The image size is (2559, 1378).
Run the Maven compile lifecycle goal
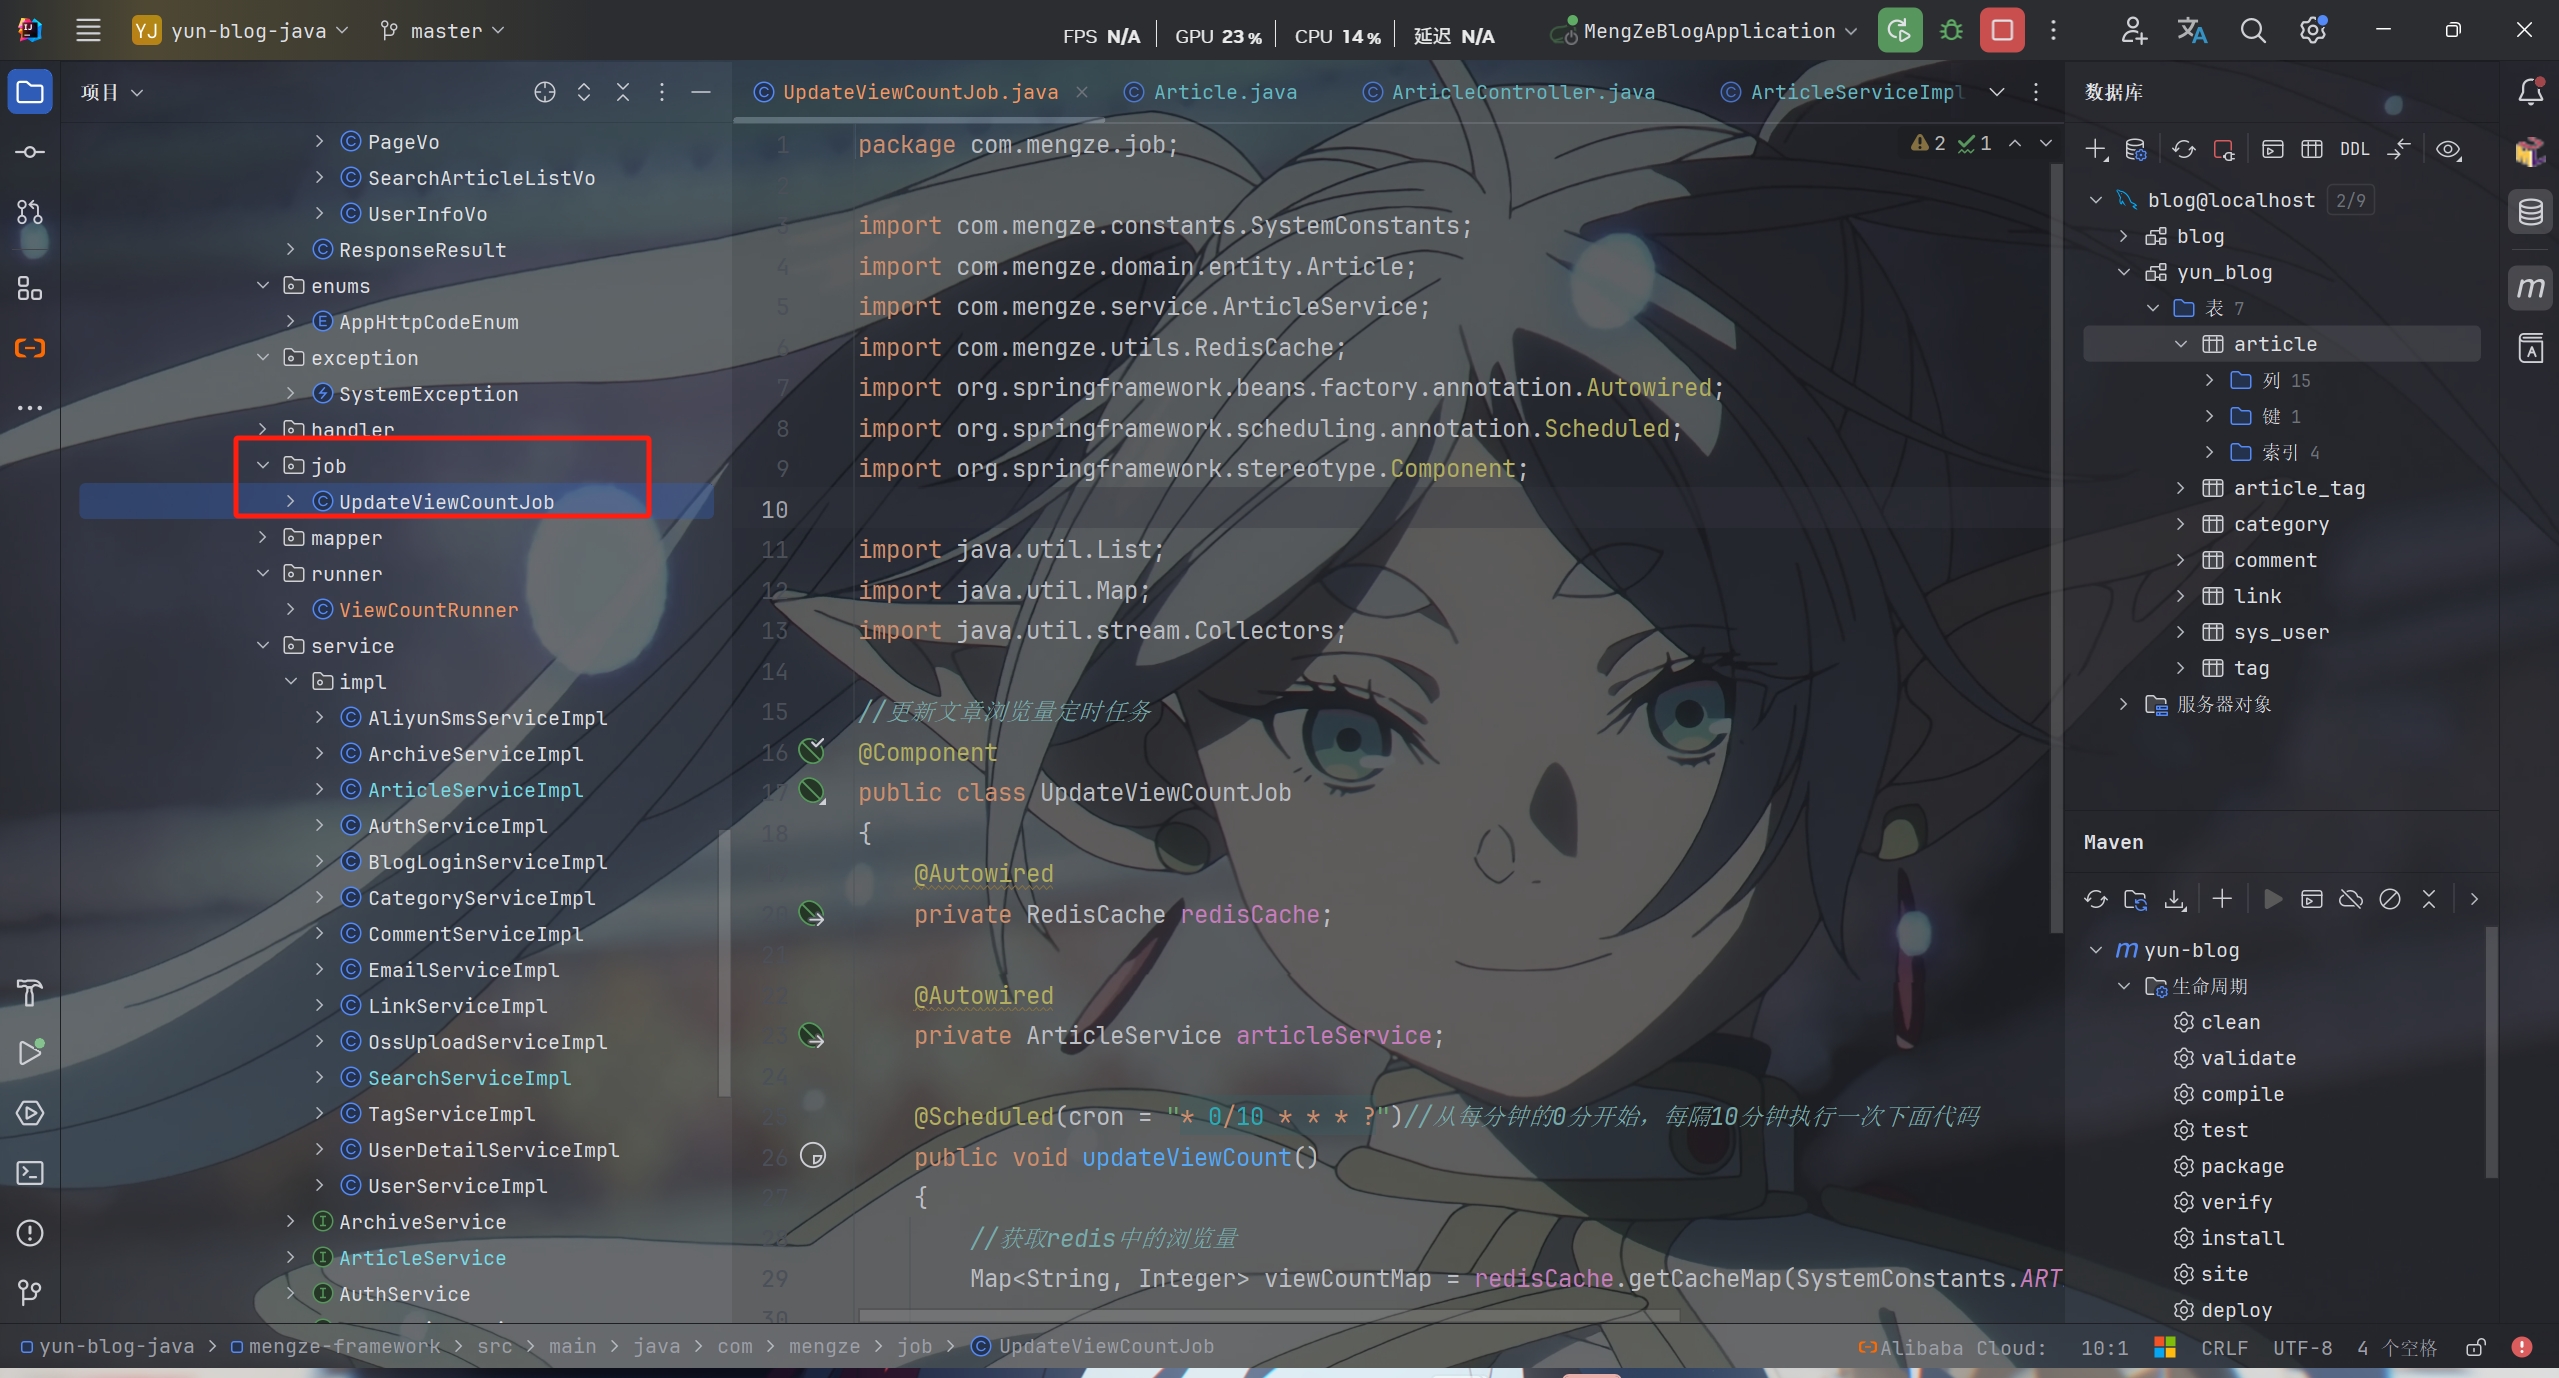pyautogui.click(x=2241, y=1094)
